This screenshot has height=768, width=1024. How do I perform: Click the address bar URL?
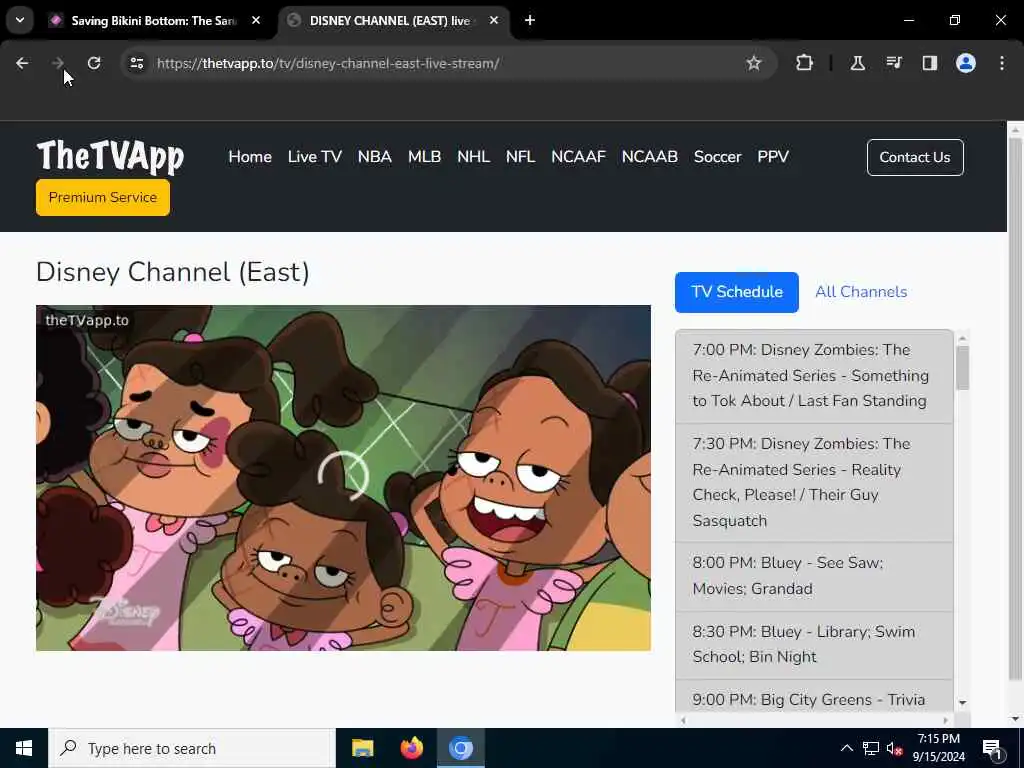pyautogui.click(x=328, y=63)
